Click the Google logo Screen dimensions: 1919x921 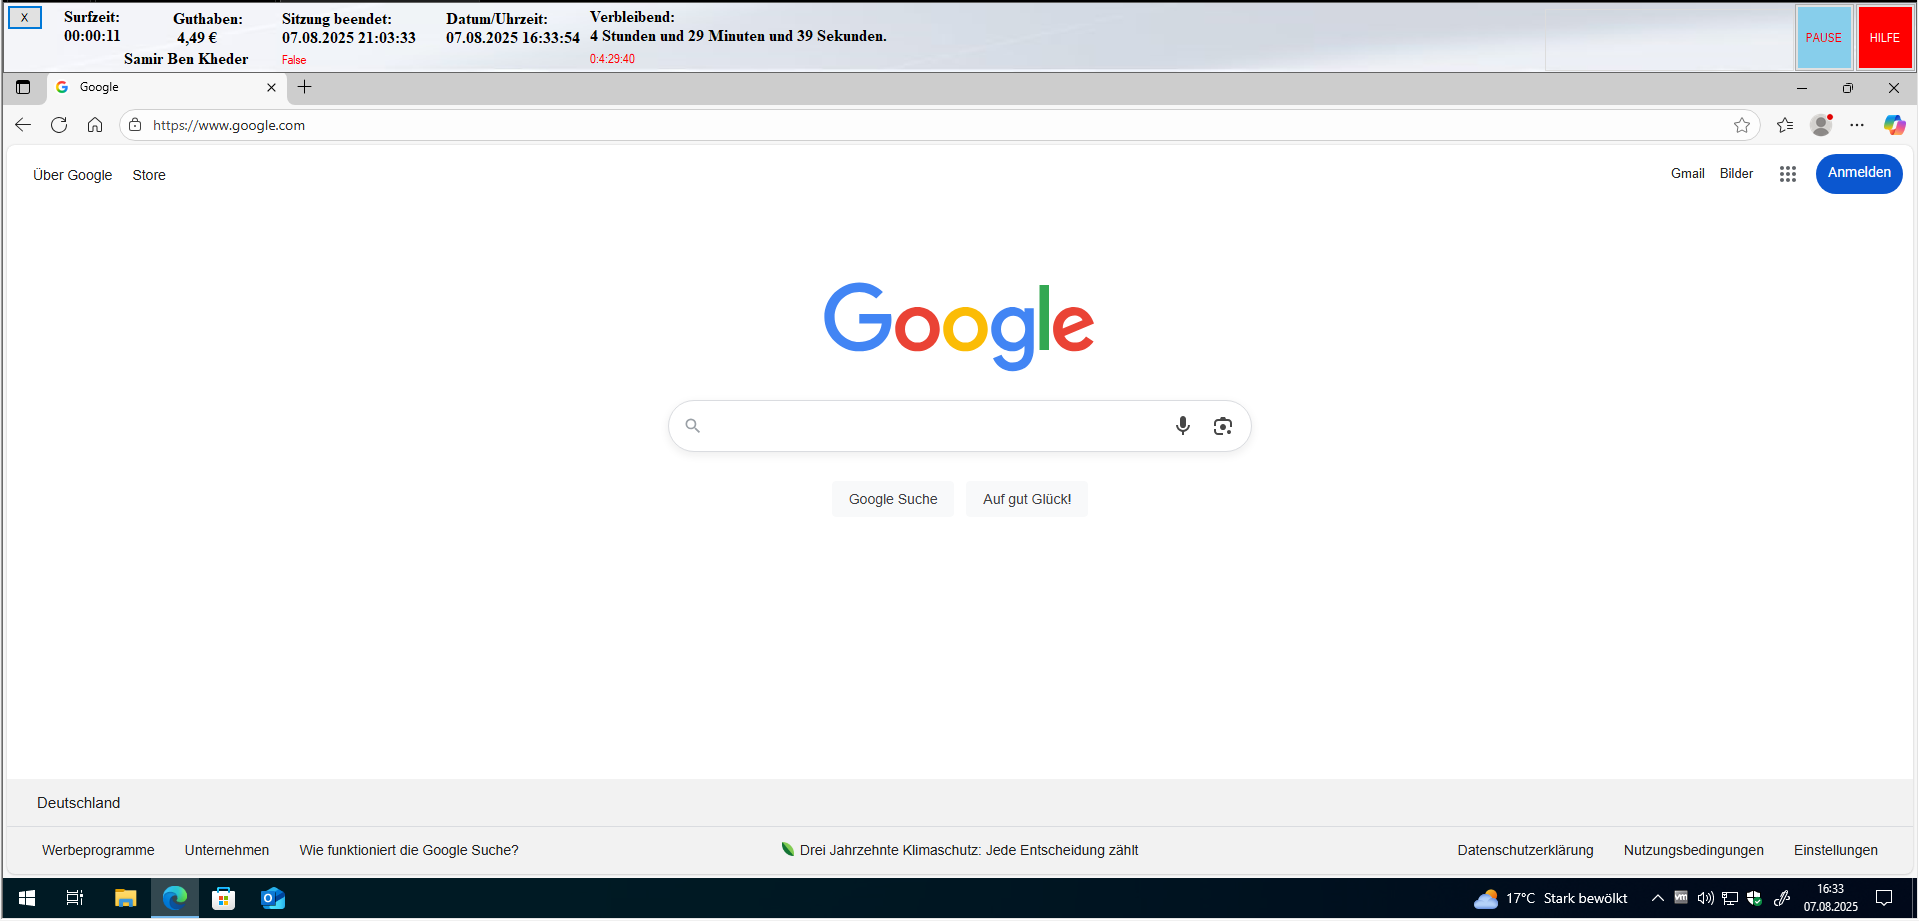click(x=959, y=326)
